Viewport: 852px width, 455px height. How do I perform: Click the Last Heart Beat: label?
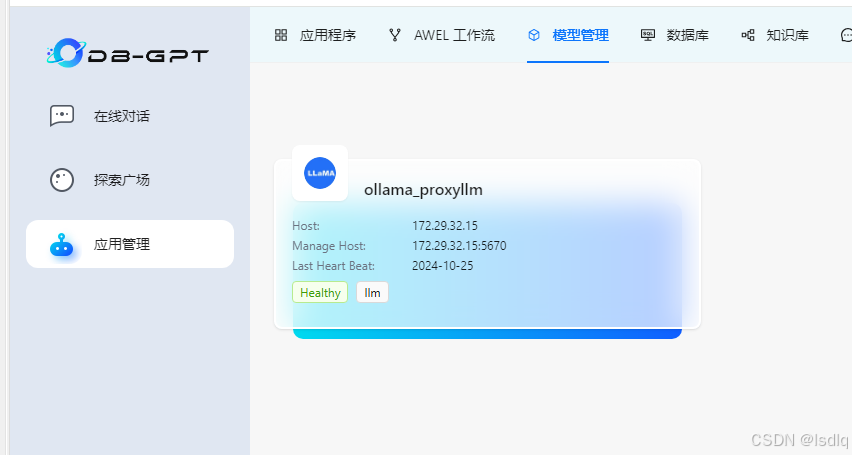pyautogui.click(x=334, y=266)
